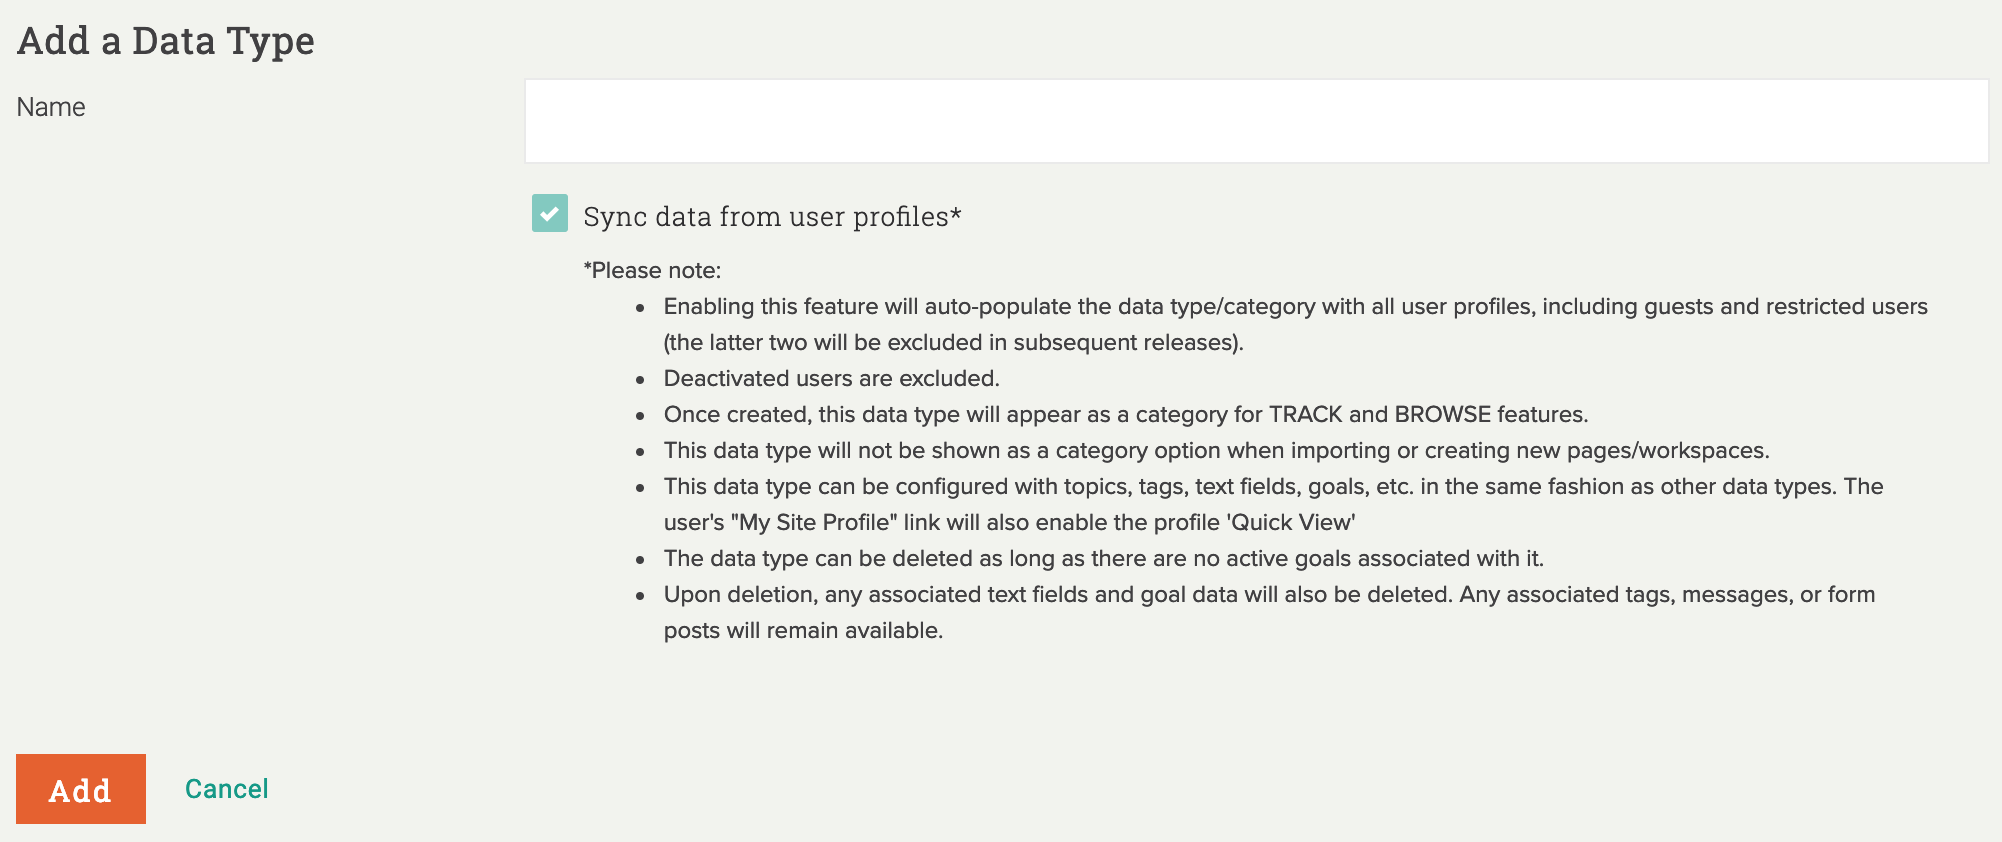Image resolution: width=2002 pixels, height=842 pixels.
Task: Click the note about topics, tags, text fields
Action: pyautogui.click(x=1272, y=487)
